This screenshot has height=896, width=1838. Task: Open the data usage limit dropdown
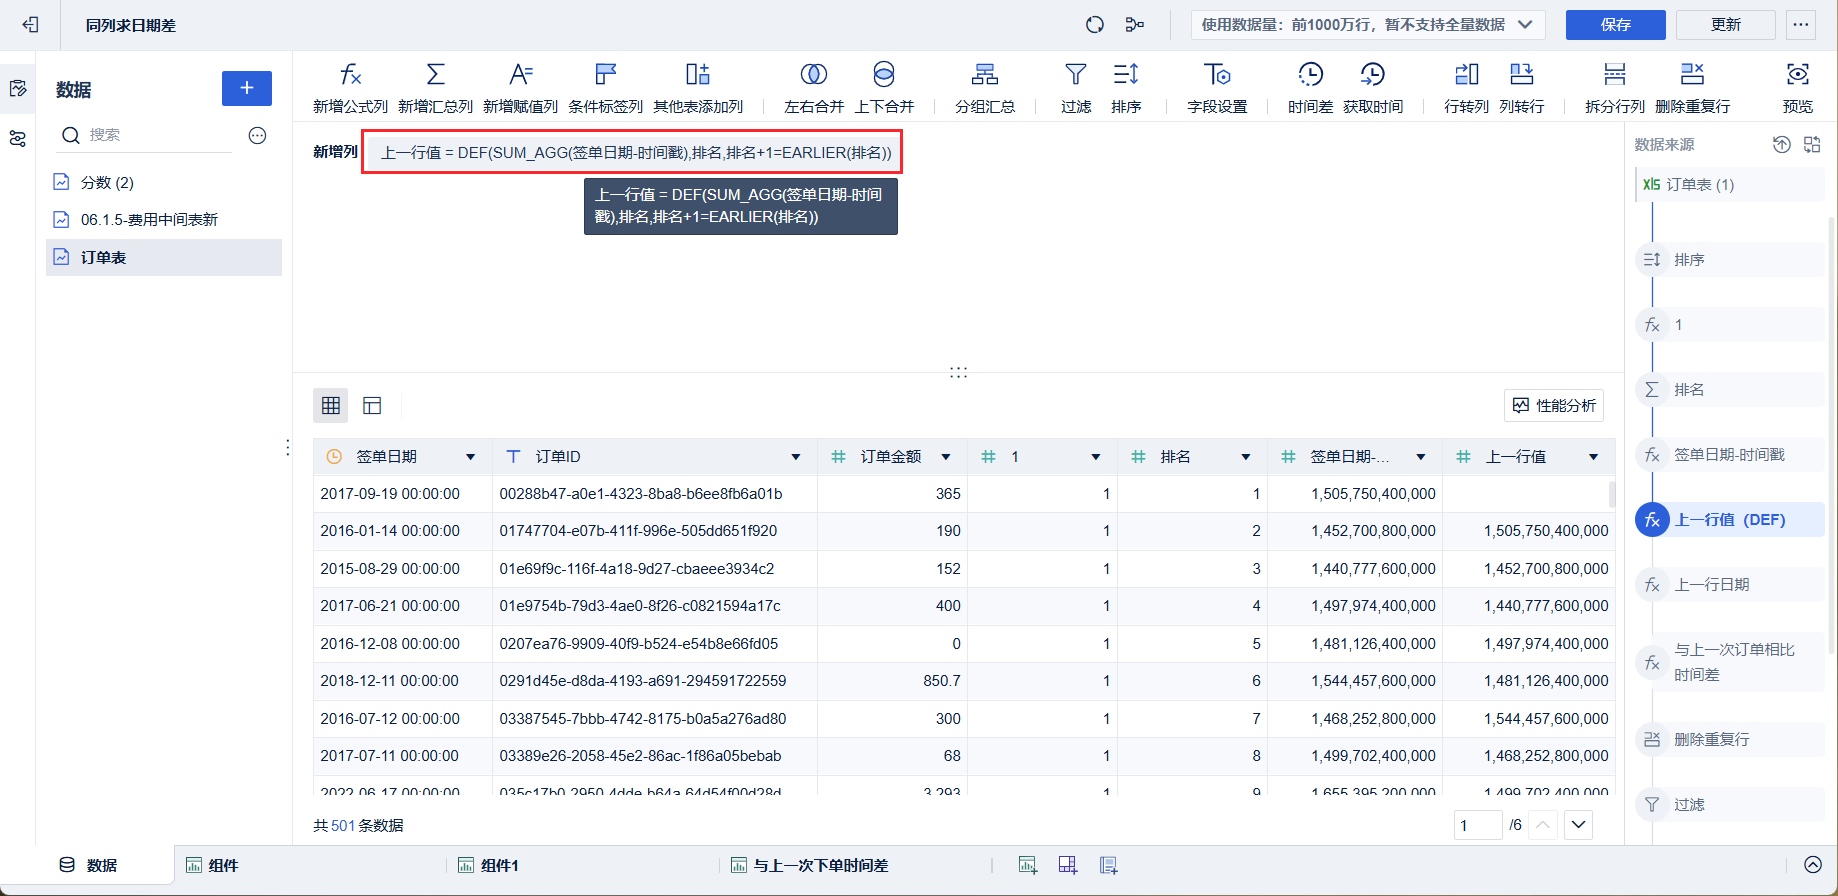click(1368, 25)
